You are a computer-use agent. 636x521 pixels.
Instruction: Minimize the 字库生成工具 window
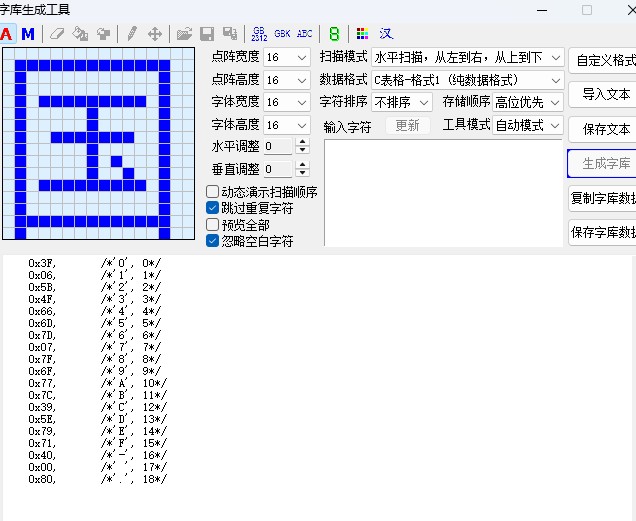click(542, 10)
